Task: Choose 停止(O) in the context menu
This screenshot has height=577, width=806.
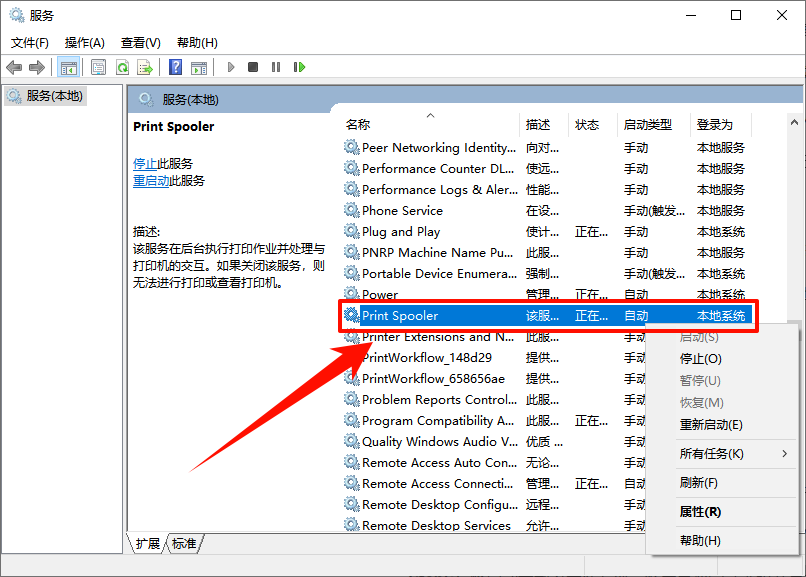Action: 700,359
